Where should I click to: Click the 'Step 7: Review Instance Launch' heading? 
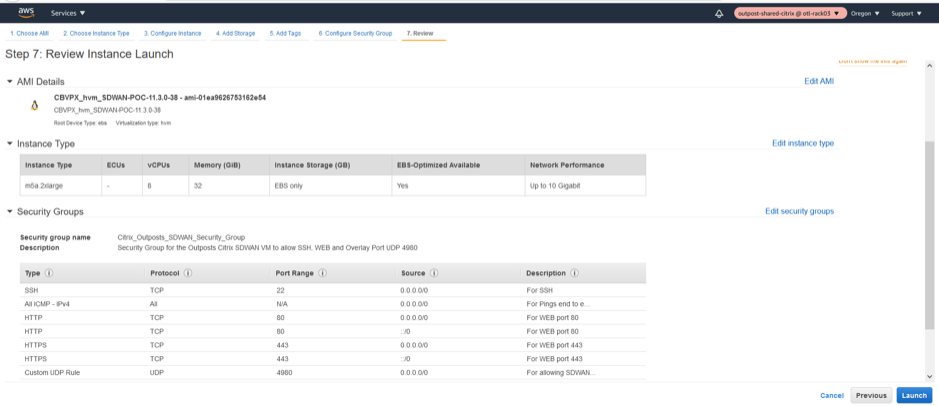89,54
